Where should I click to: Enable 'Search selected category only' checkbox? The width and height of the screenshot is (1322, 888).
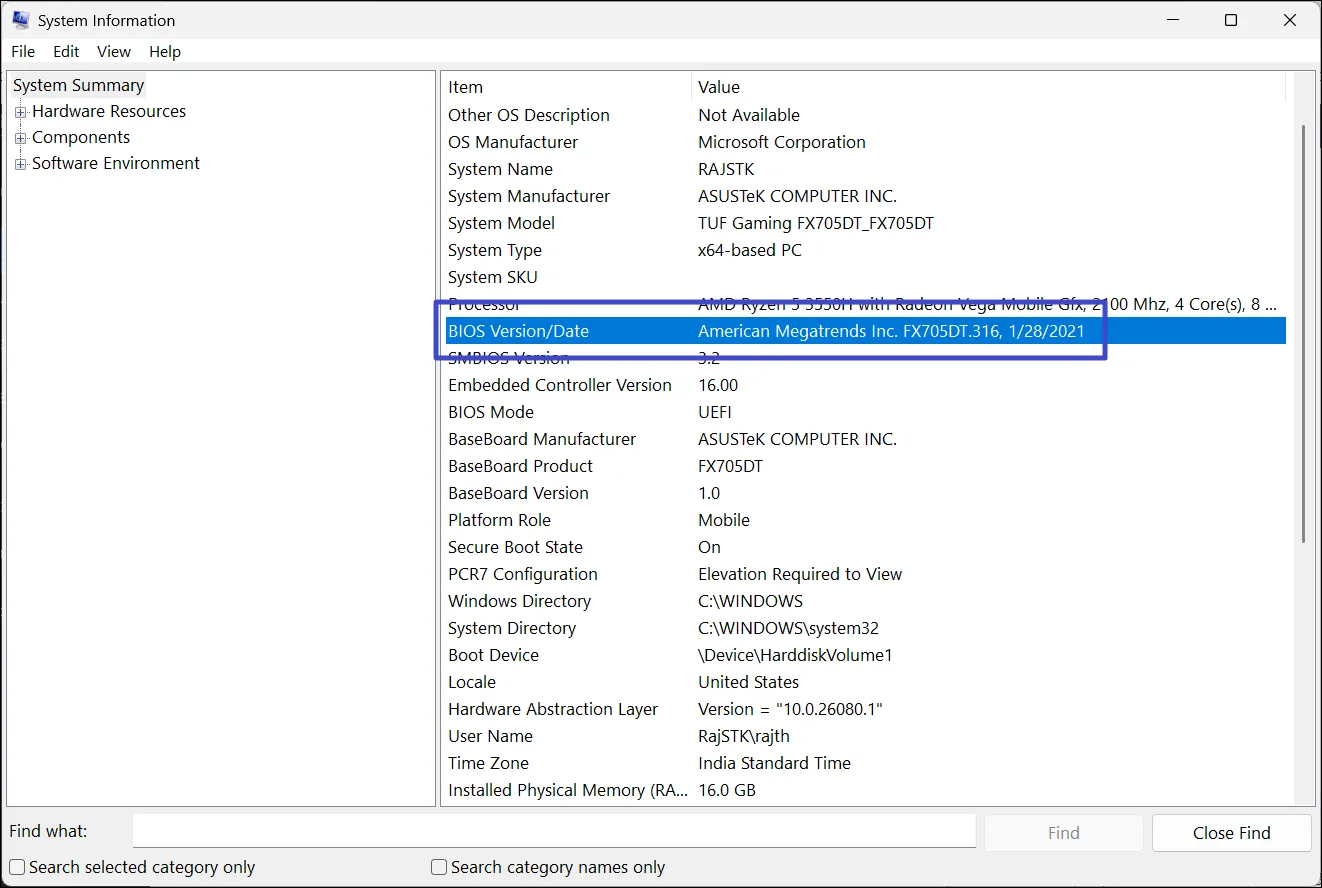click(17, 867)
